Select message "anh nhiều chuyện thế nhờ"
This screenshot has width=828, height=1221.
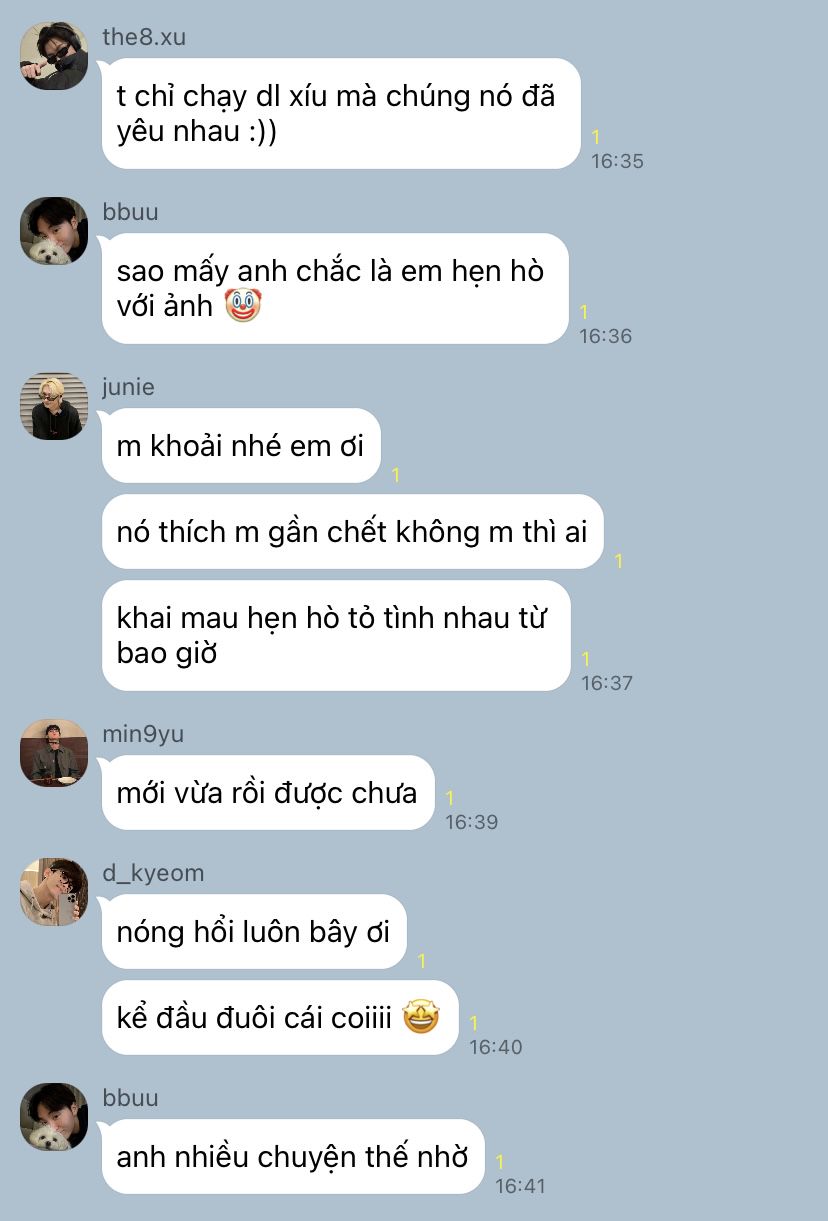293,1157
